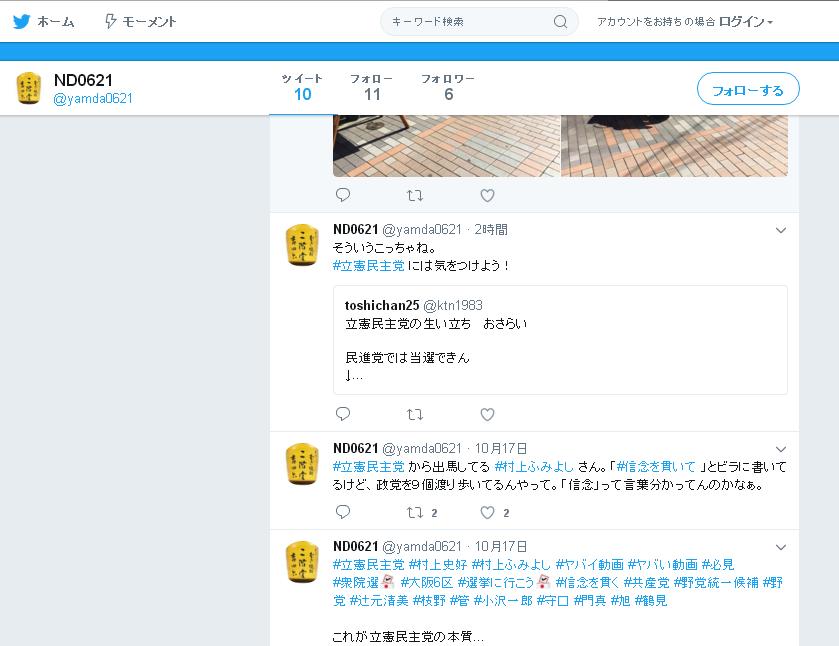Open the #共産党 hashtag
839x646 pixels.
pyautogui.click(x=646, y=583)
